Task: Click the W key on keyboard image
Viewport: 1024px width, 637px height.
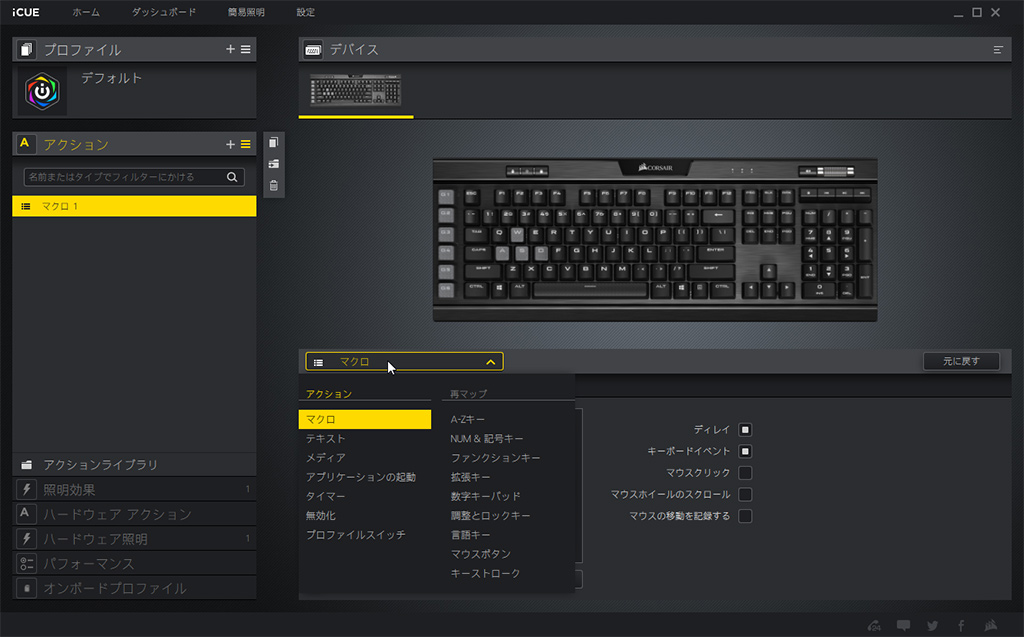Action: 517,233
